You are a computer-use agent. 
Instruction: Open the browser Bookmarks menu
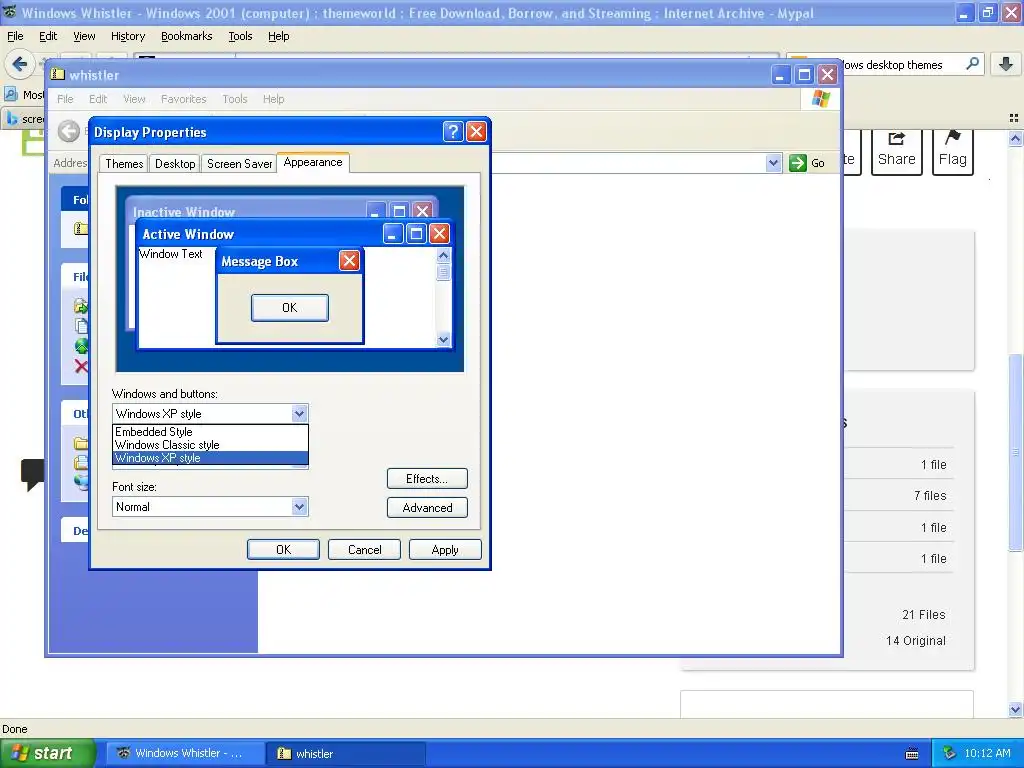[x=187, y=36]
